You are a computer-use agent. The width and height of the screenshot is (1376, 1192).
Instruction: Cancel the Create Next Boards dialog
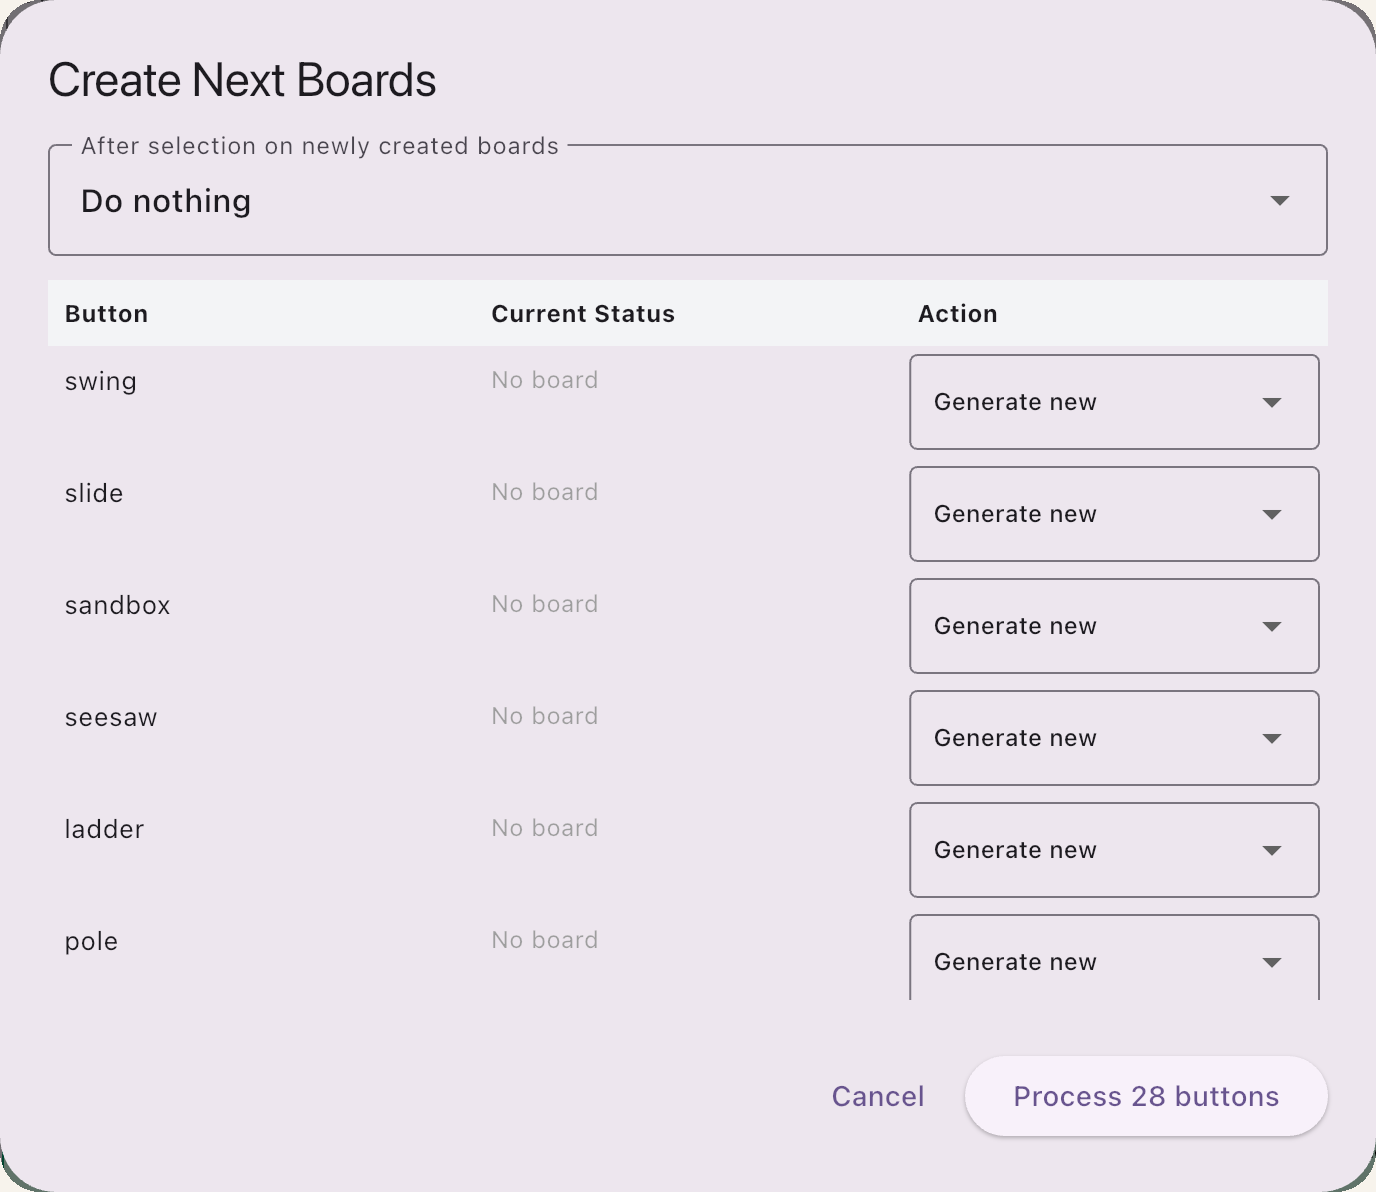point(878,1096)
